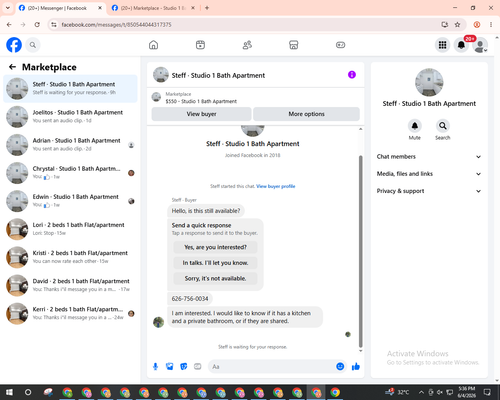This screenshot has height=400, width=500.
Task: Click the back arrow beside Marketplace
Action: [x=12, y=67]
